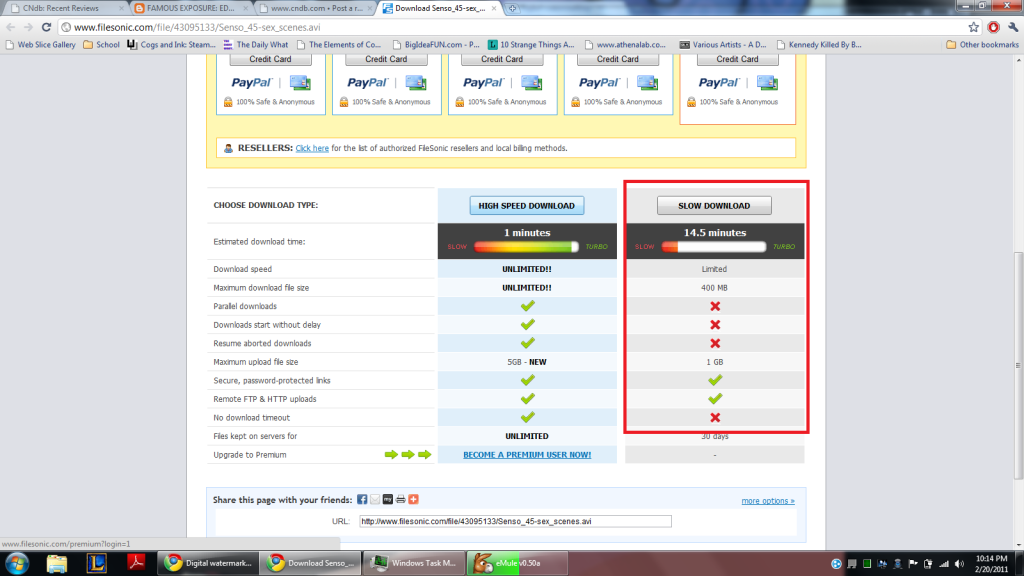Share this page on MySpace
The image size is (1024, 576).
pyautogui.click(x=388, y=500)
